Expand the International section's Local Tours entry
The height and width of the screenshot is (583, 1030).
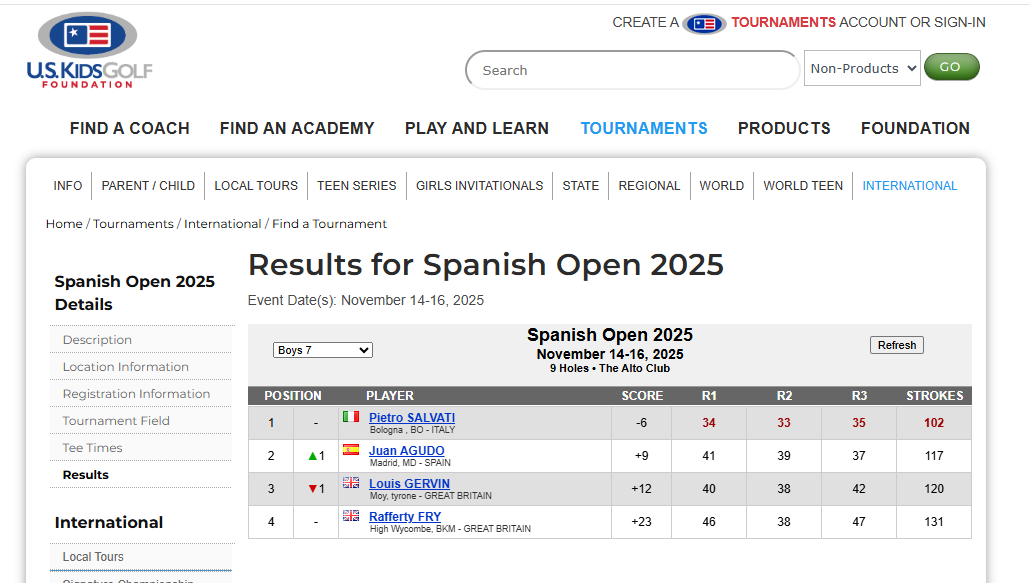tap(93, 556)
